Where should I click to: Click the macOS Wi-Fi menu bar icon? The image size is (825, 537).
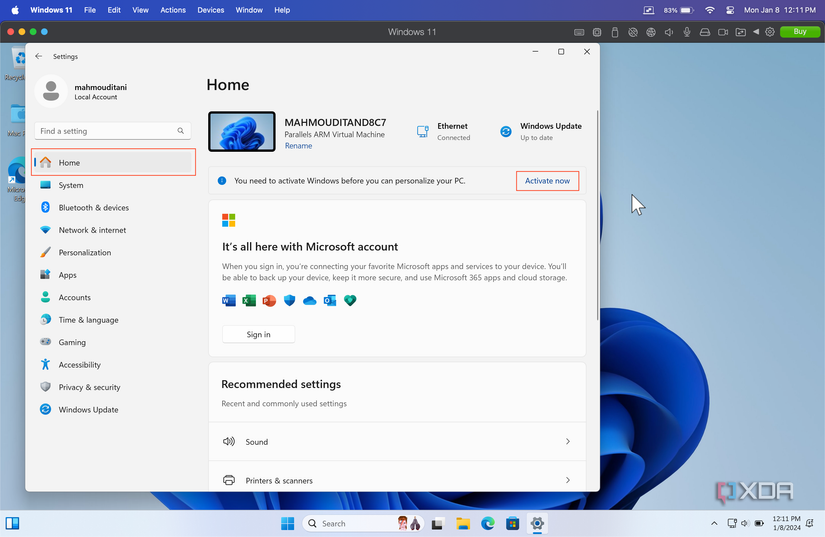click(x=710, y=10)
